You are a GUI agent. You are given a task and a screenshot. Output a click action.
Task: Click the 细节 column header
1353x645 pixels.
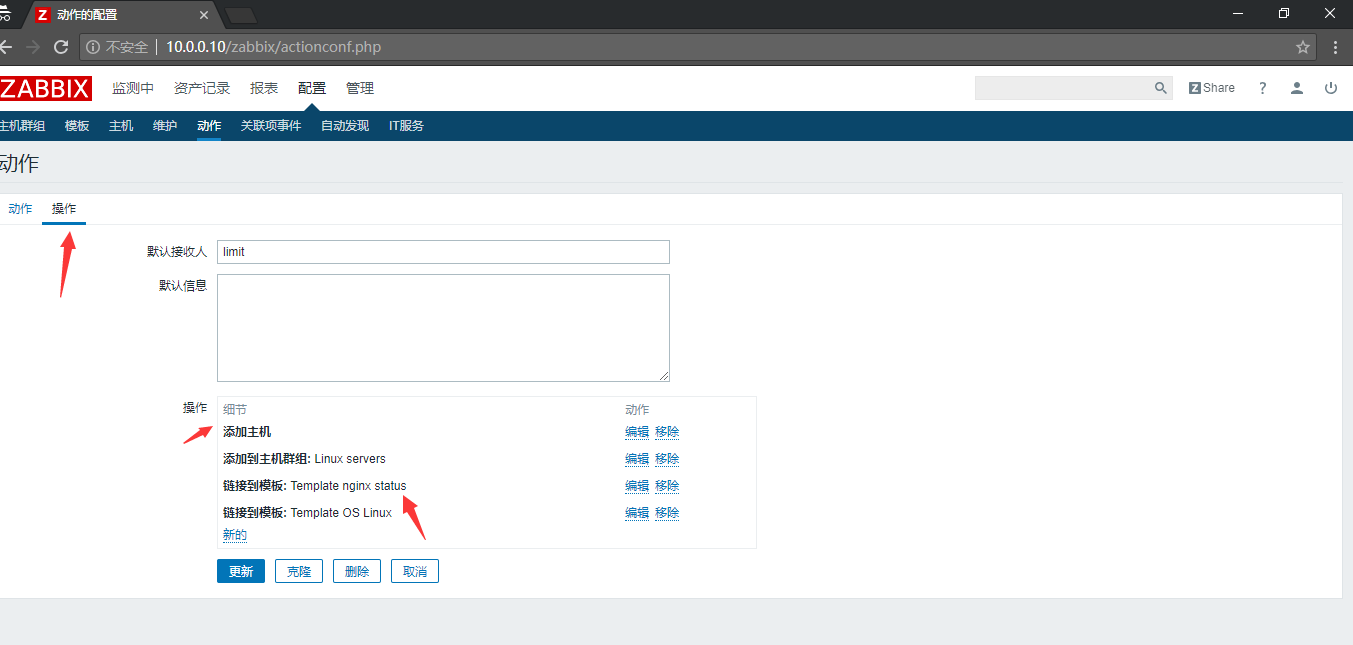tap(235, 410)
